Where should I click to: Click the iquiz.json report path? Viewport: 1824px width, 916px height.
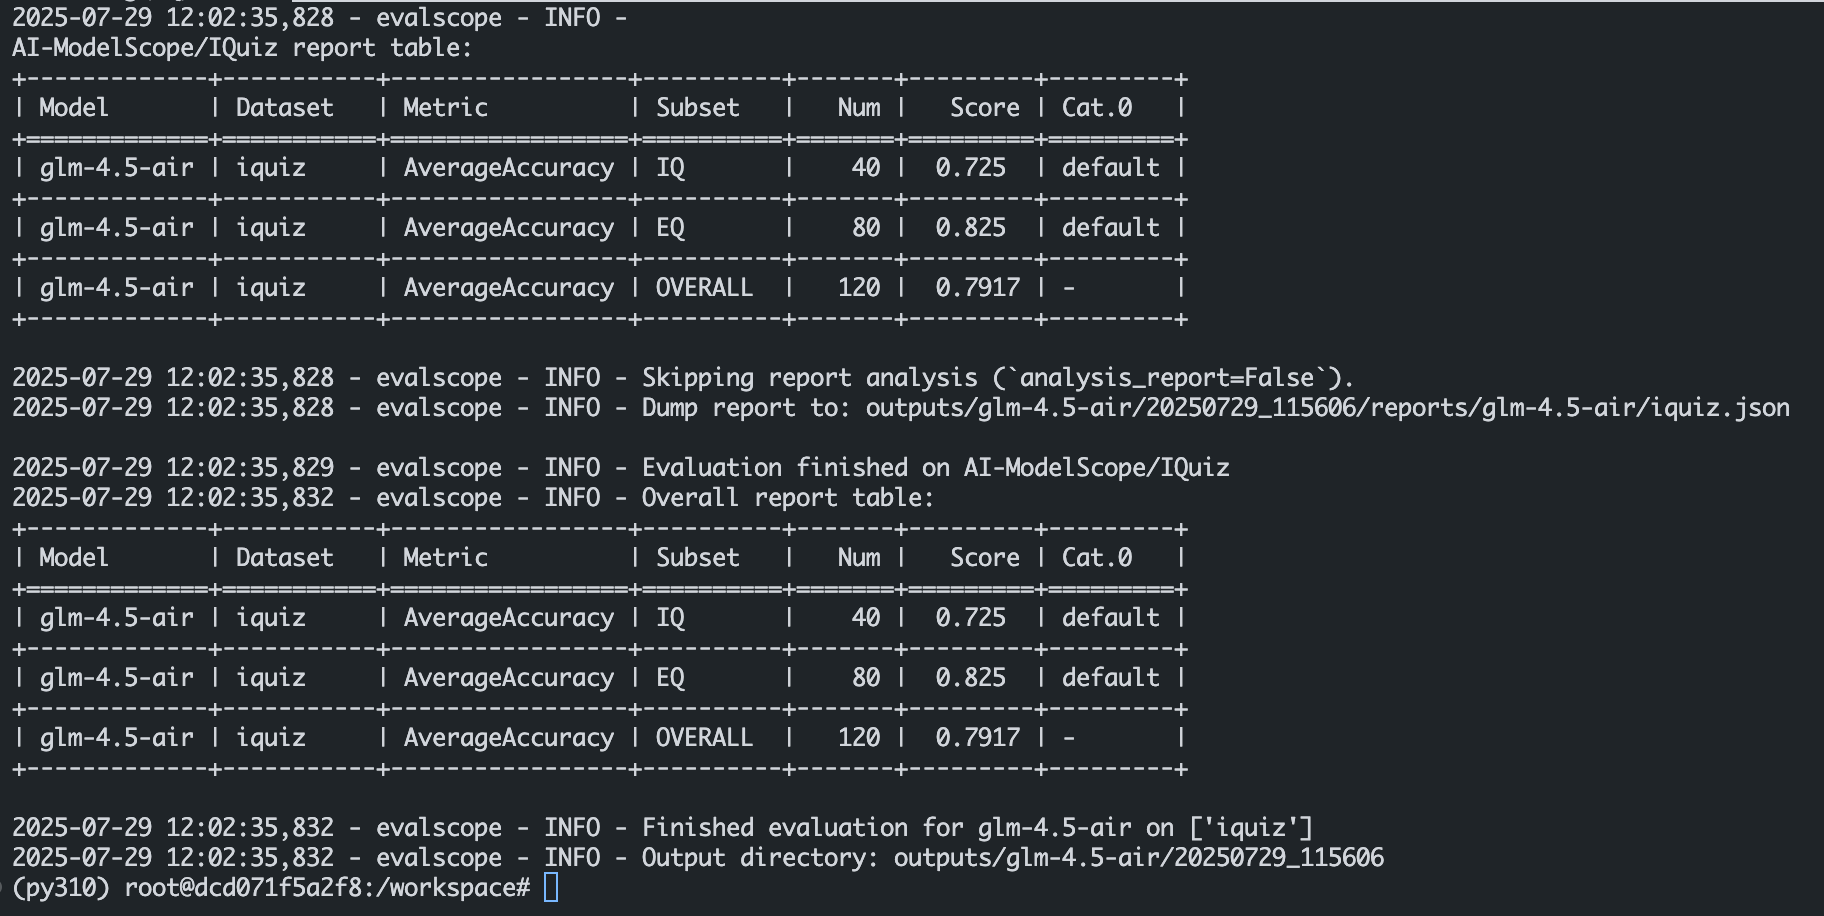click(x=1327, y=407)
